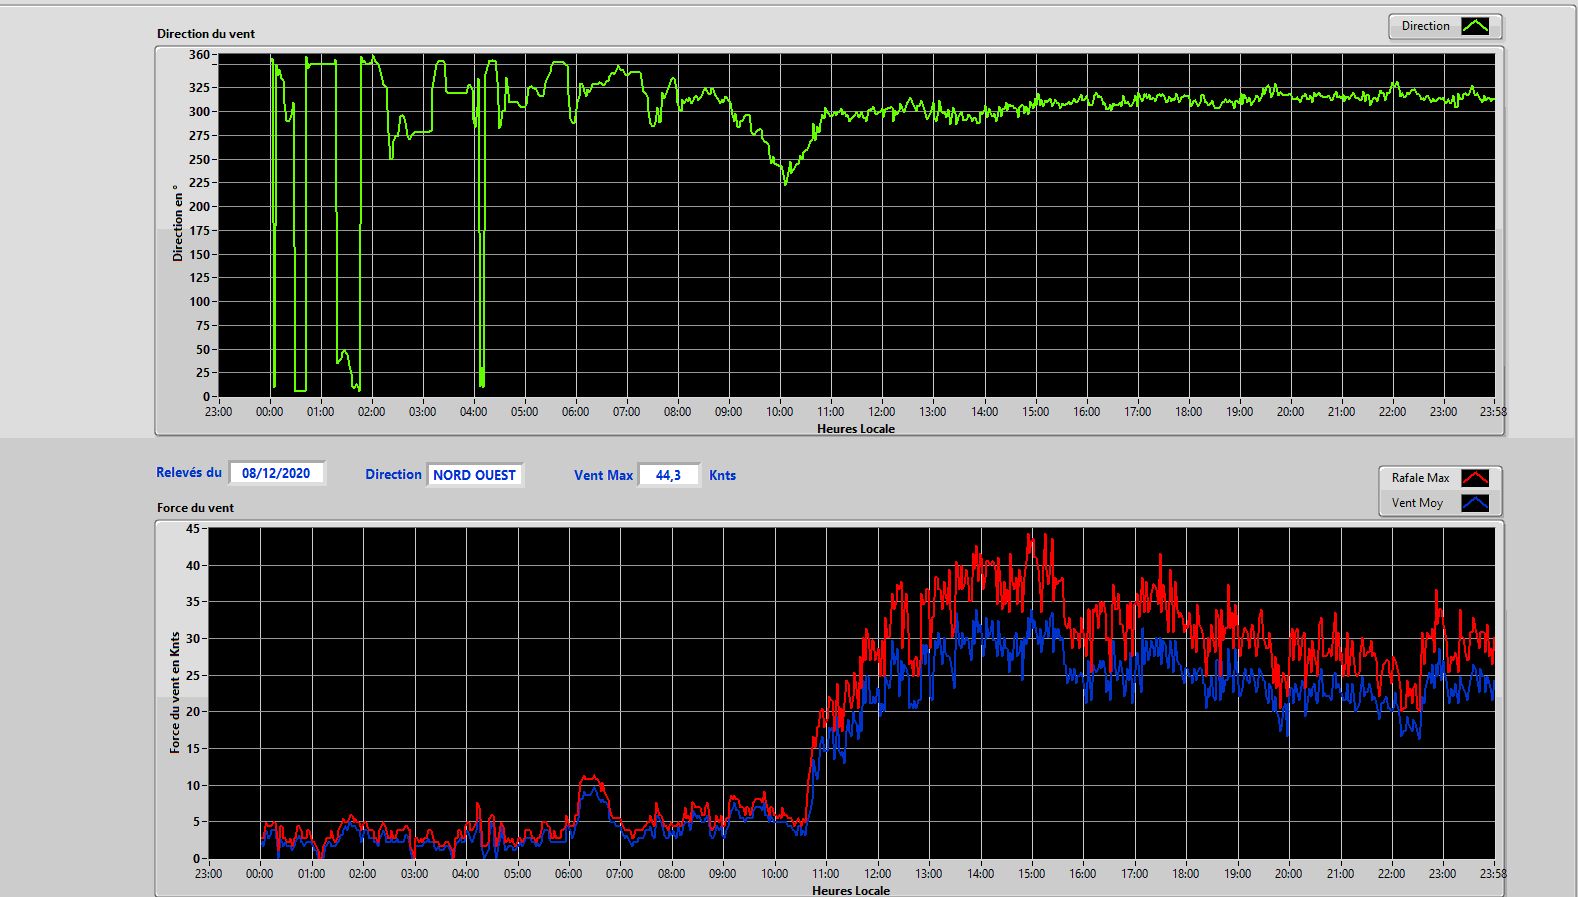Click the red Rafale Max legend swatch

(1475, 478)
